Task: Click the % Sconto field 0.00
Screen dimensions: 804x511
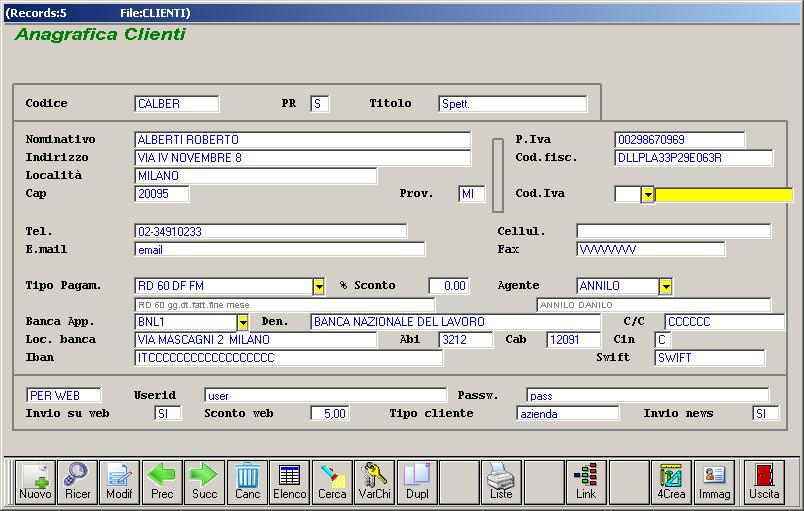Action: pos(449,285)
